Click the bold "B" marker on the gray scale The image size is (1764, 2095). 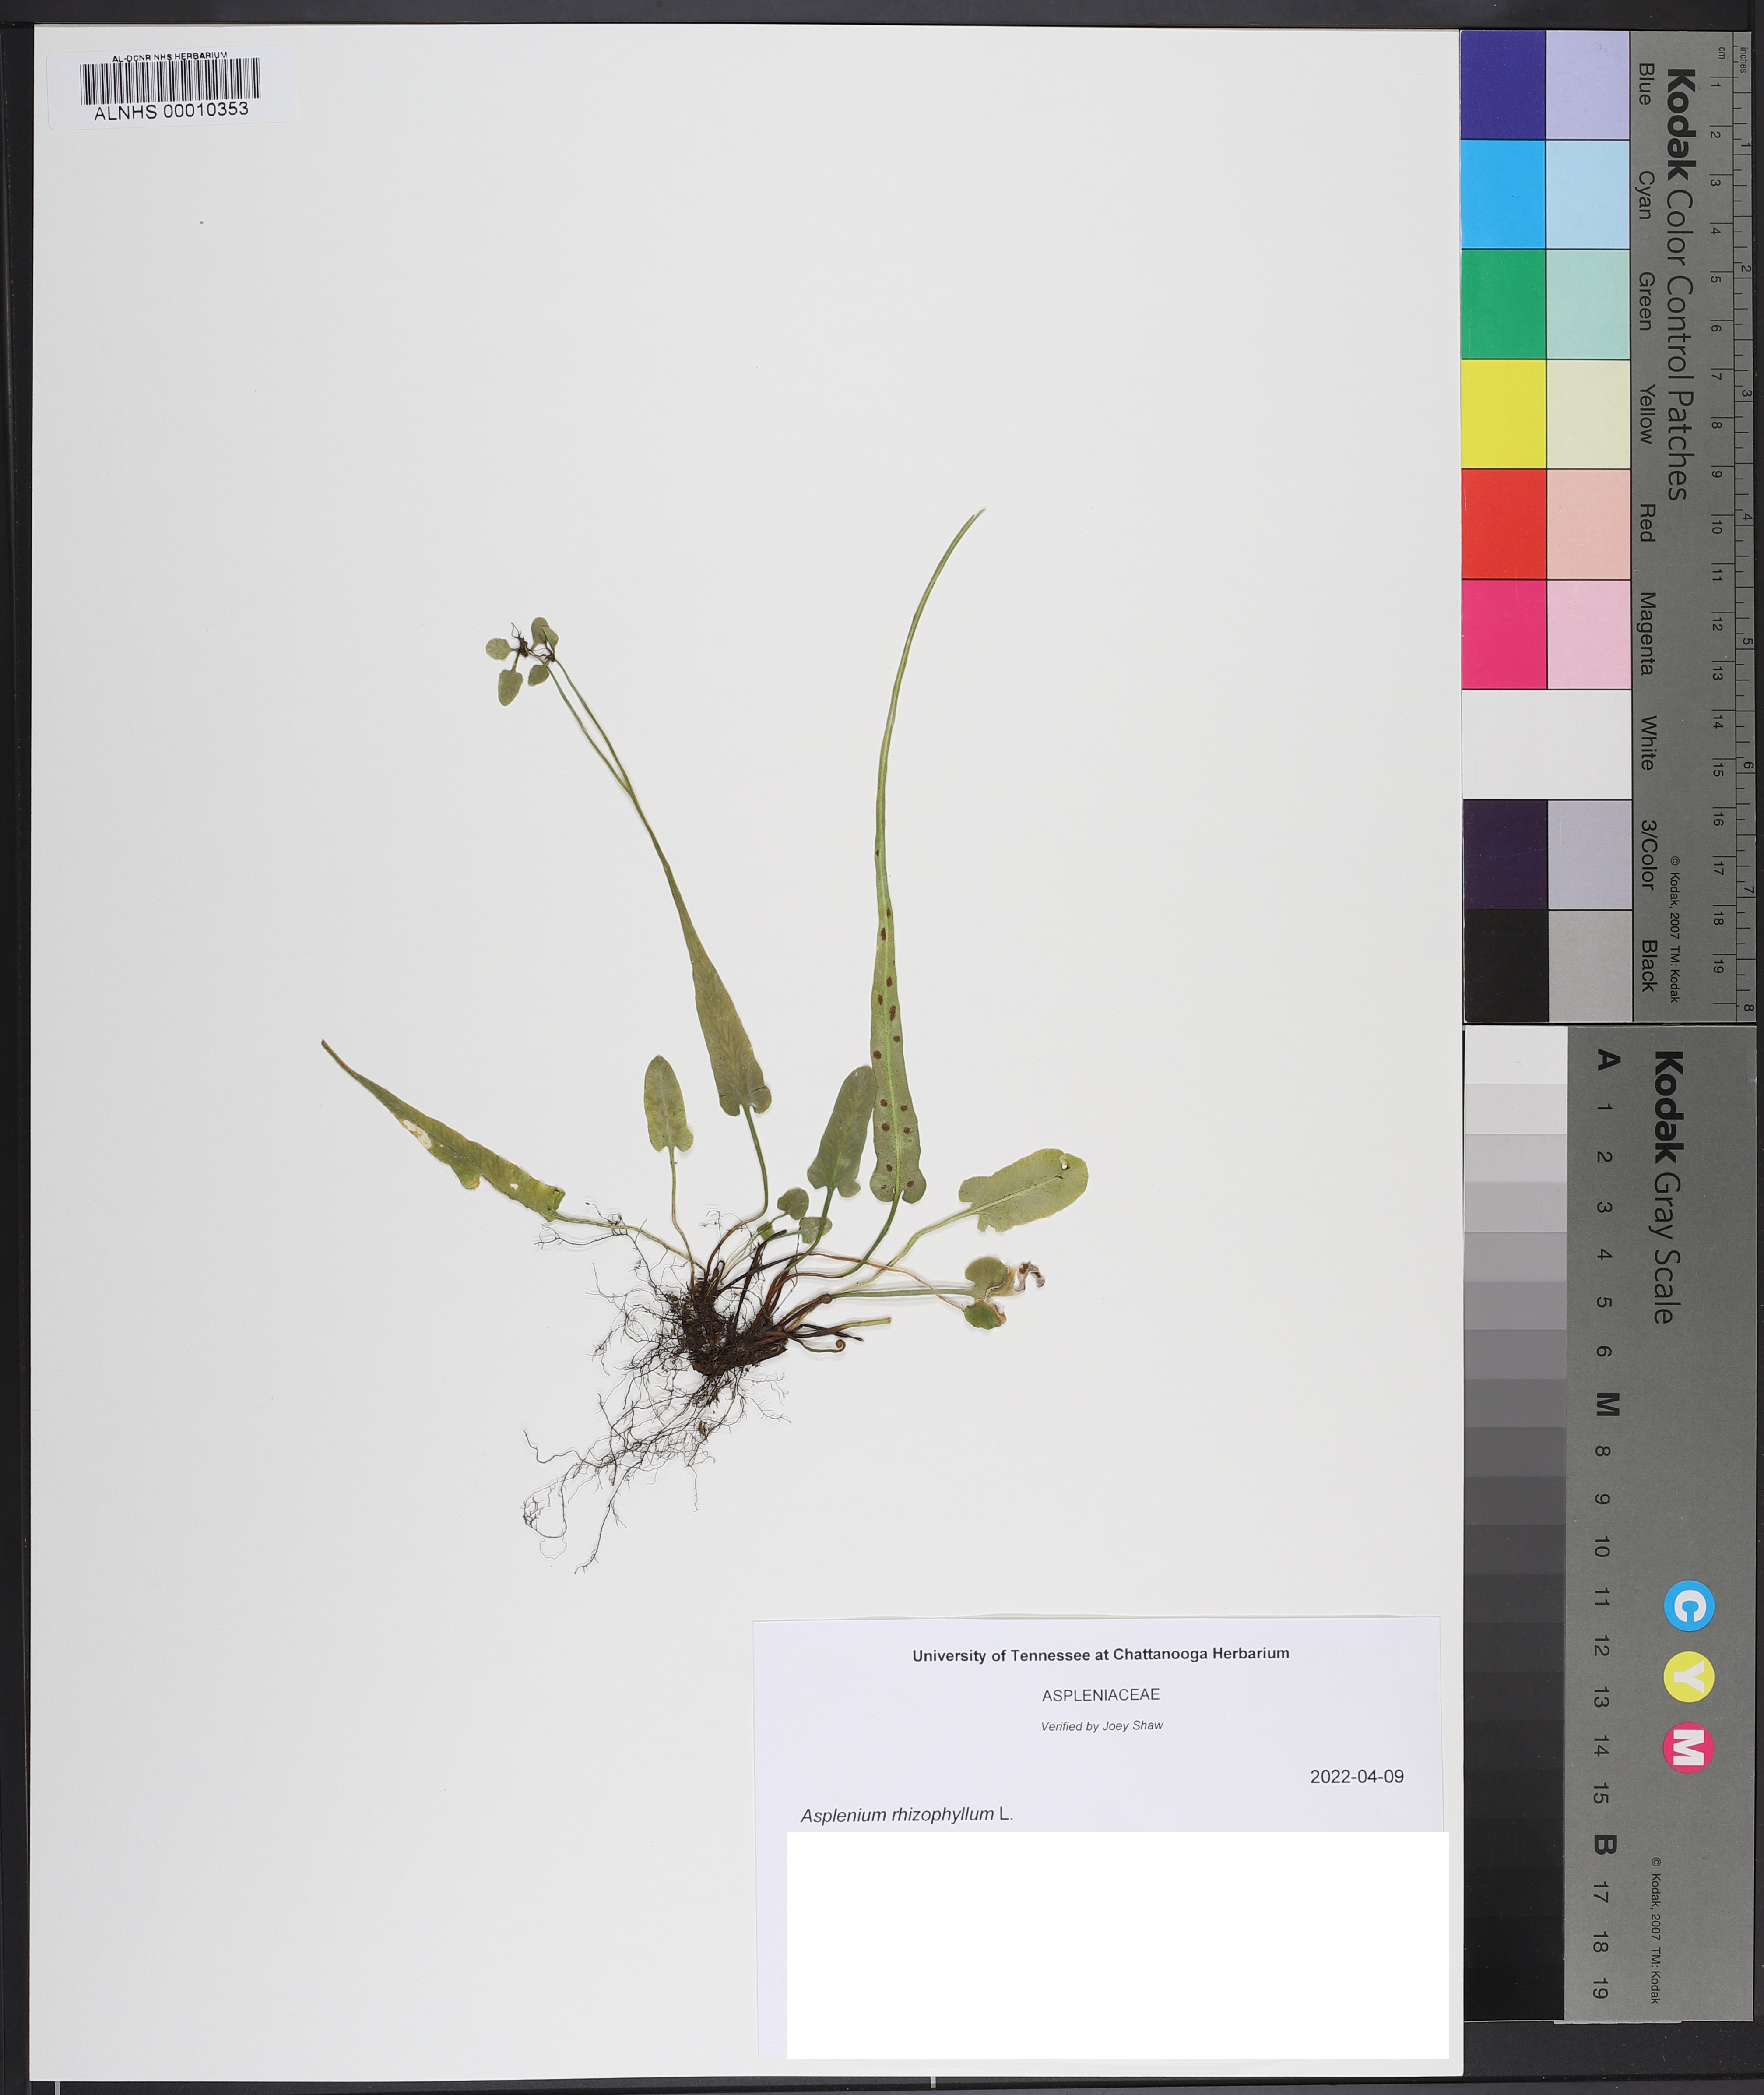tap(1605, 1845)
